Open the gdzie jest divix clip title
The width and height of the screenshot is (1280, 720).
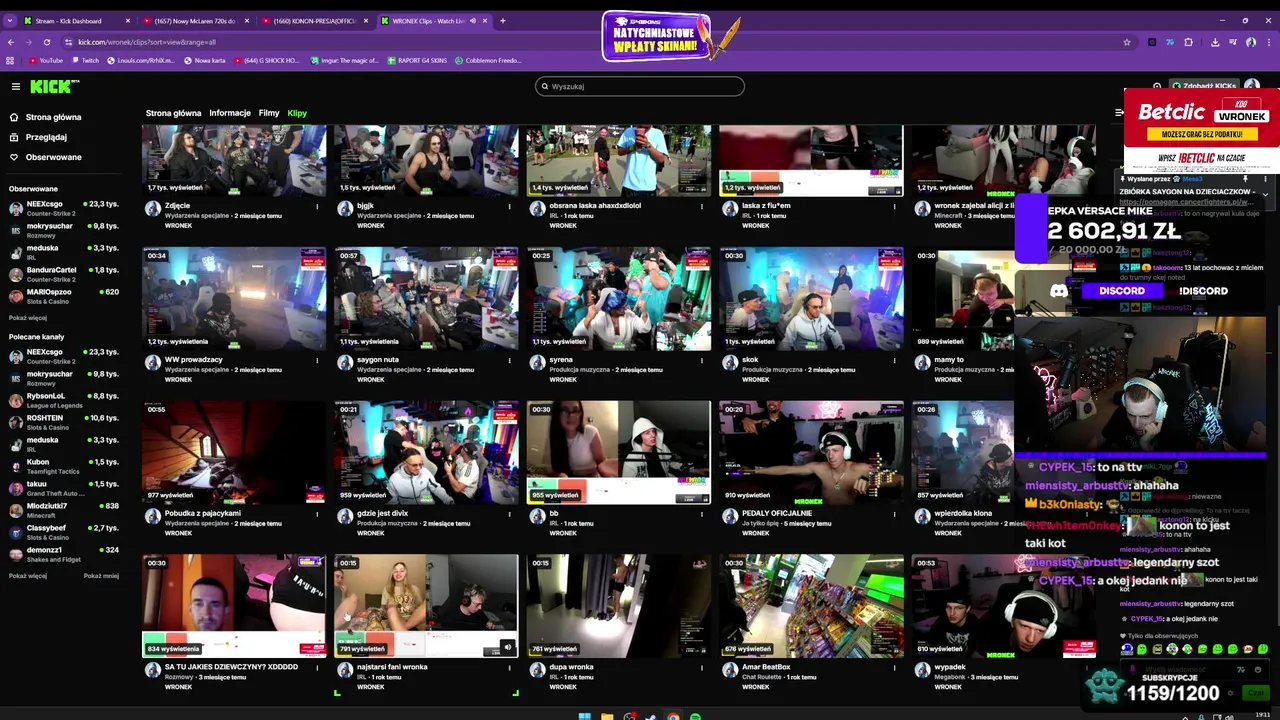pos(383,513)
